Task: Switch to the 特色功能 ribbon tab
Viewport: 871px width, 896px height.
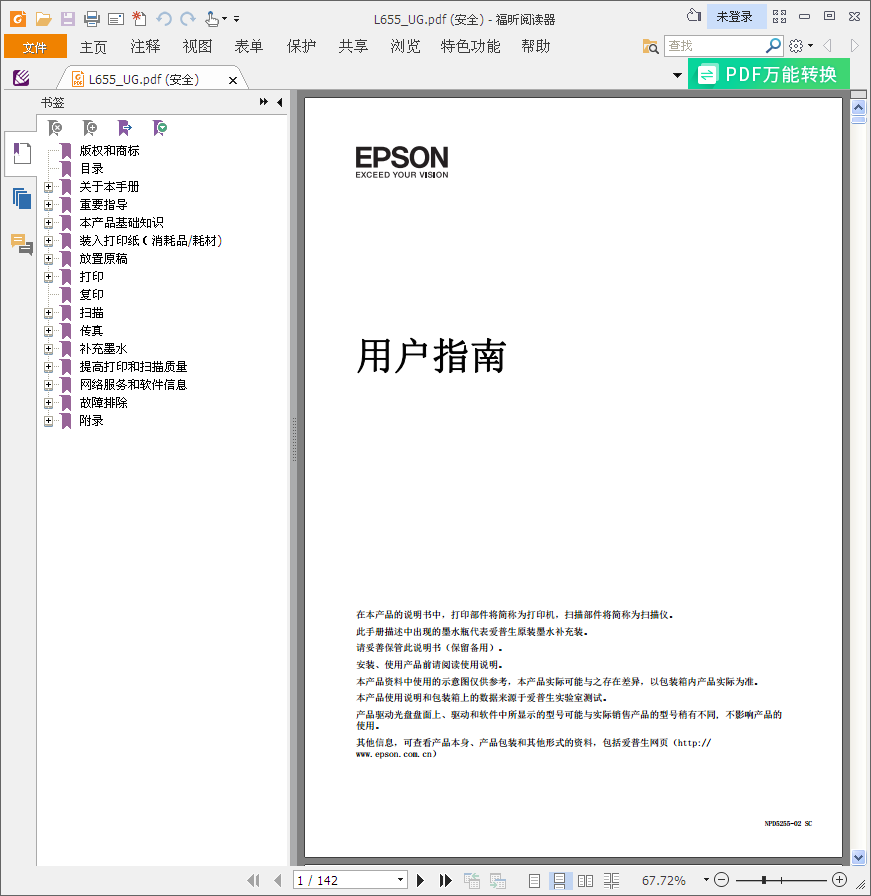Action: (470, 46)
